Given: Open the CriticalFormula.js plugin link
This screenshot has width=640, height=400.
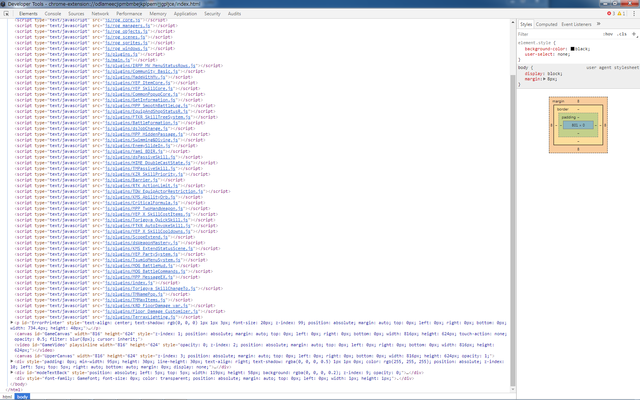Looking at the screenshot, I should [141, 202].
